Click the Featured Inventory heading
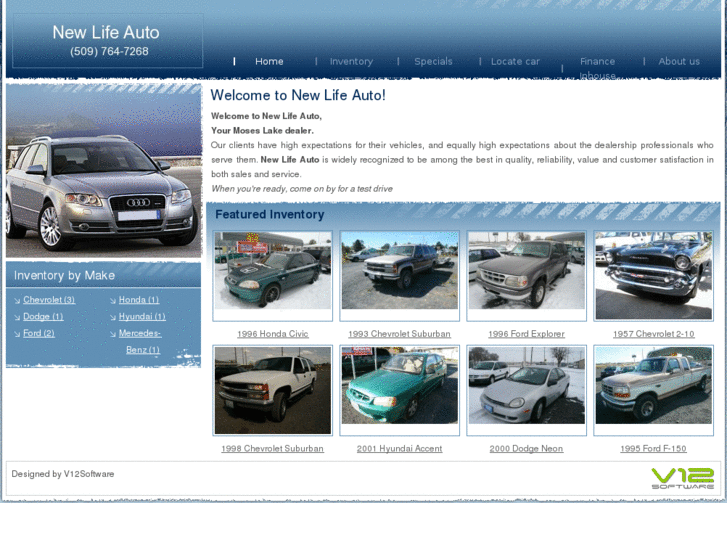 click(x=269, y=214)
